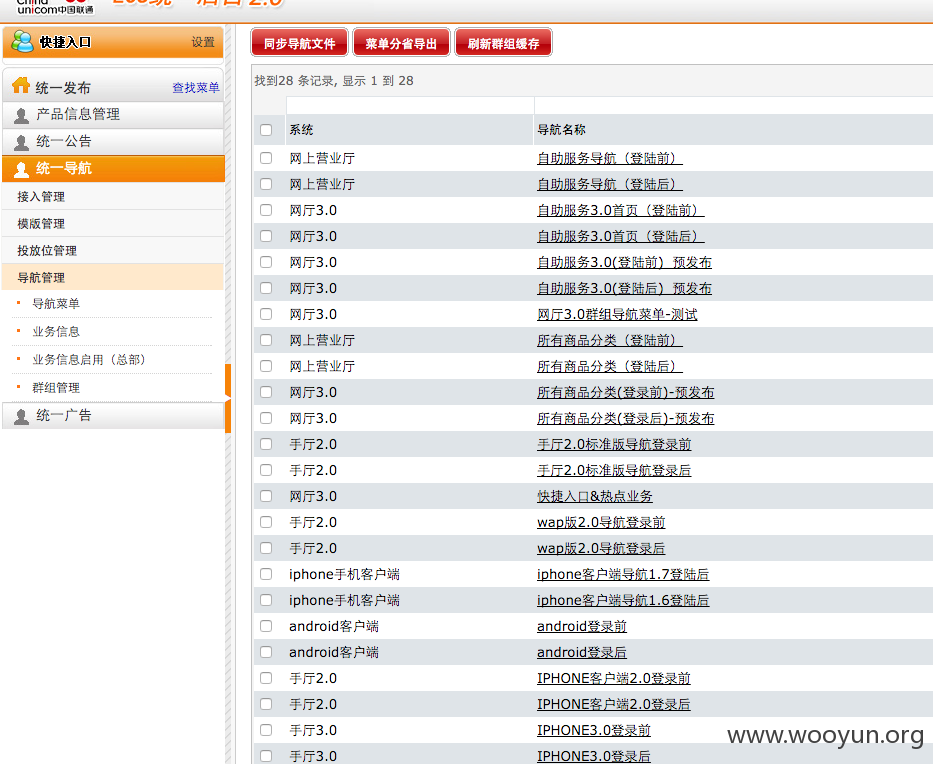
Task: Open 所有商品分类(登录后)-预发布 link
Action: point(625,418)
